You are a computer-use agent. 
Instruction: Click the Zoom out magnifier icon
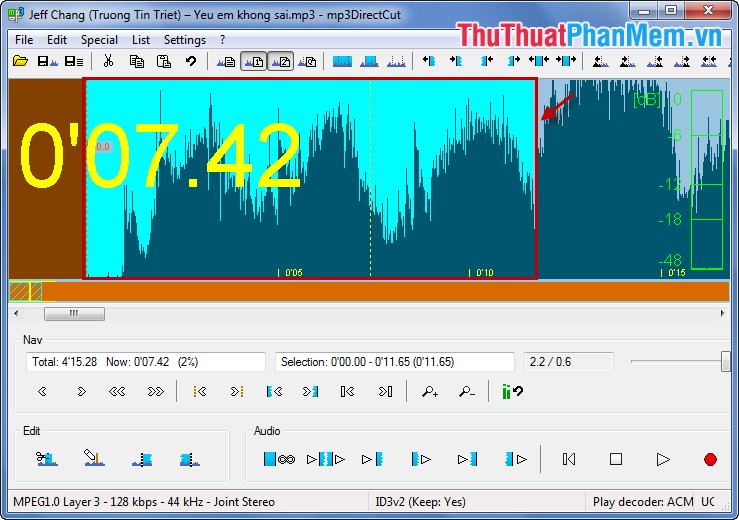[466, 392]
